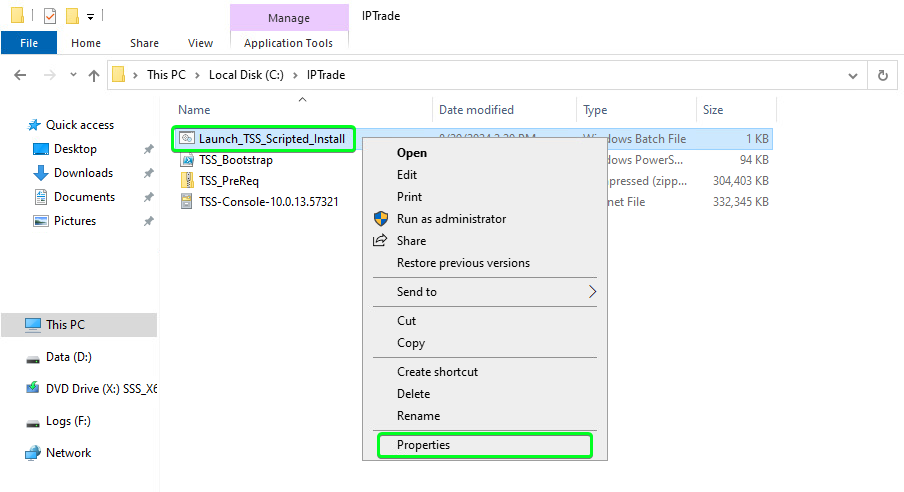This screenshot has height=492, width=904.
Task: Open the Application Tools tab
Action: pos(288,43)
